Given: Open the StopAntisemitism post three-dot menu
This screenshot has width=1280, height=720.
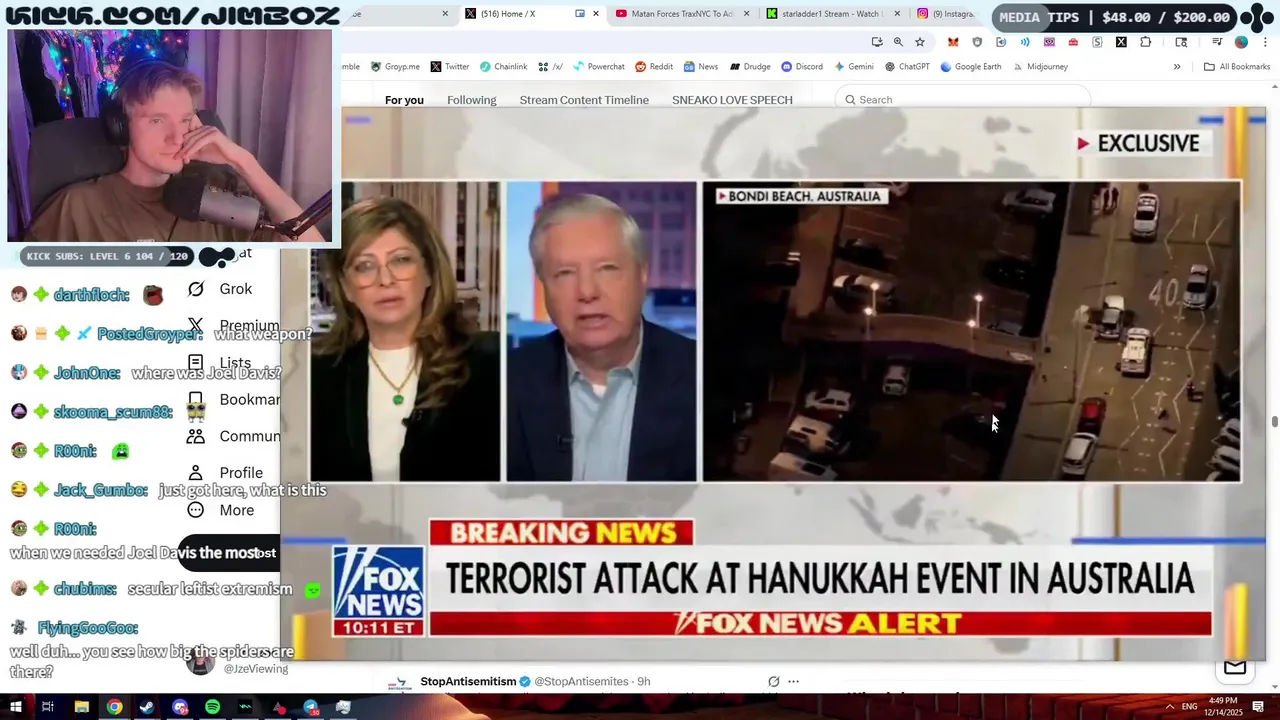Looking at the screenshot, I should pos(793,682).
